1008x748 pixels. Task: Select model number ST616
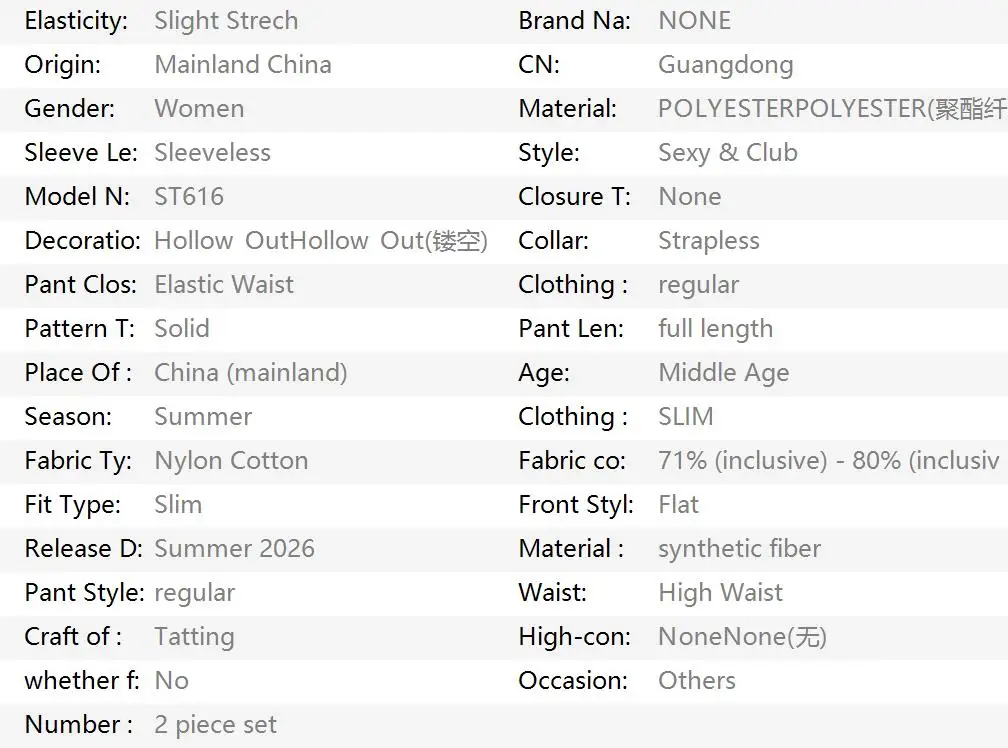click(x=189, y=197)
